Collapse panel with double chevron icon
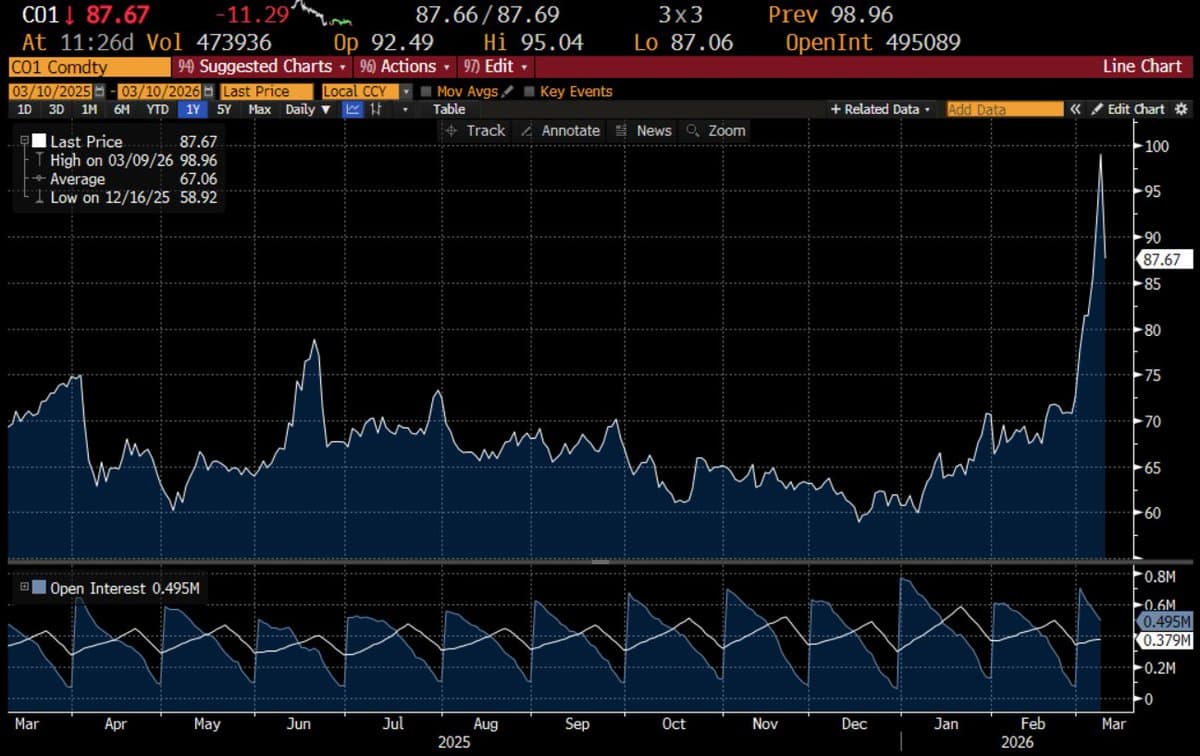The image size is (1200, 756). point(1076,109)
